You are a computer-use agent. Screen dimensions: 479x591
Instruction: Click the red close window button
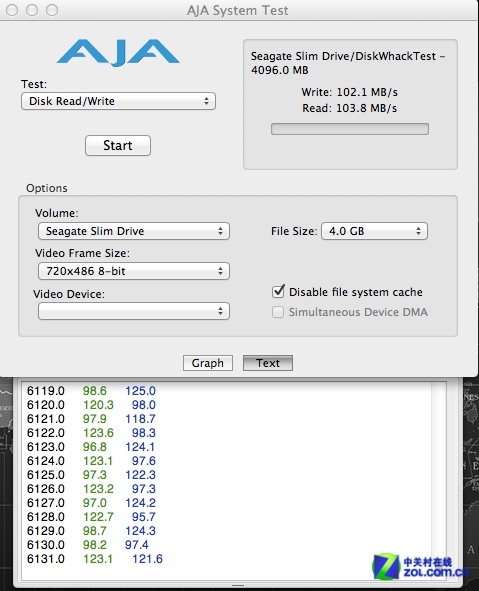12,10
